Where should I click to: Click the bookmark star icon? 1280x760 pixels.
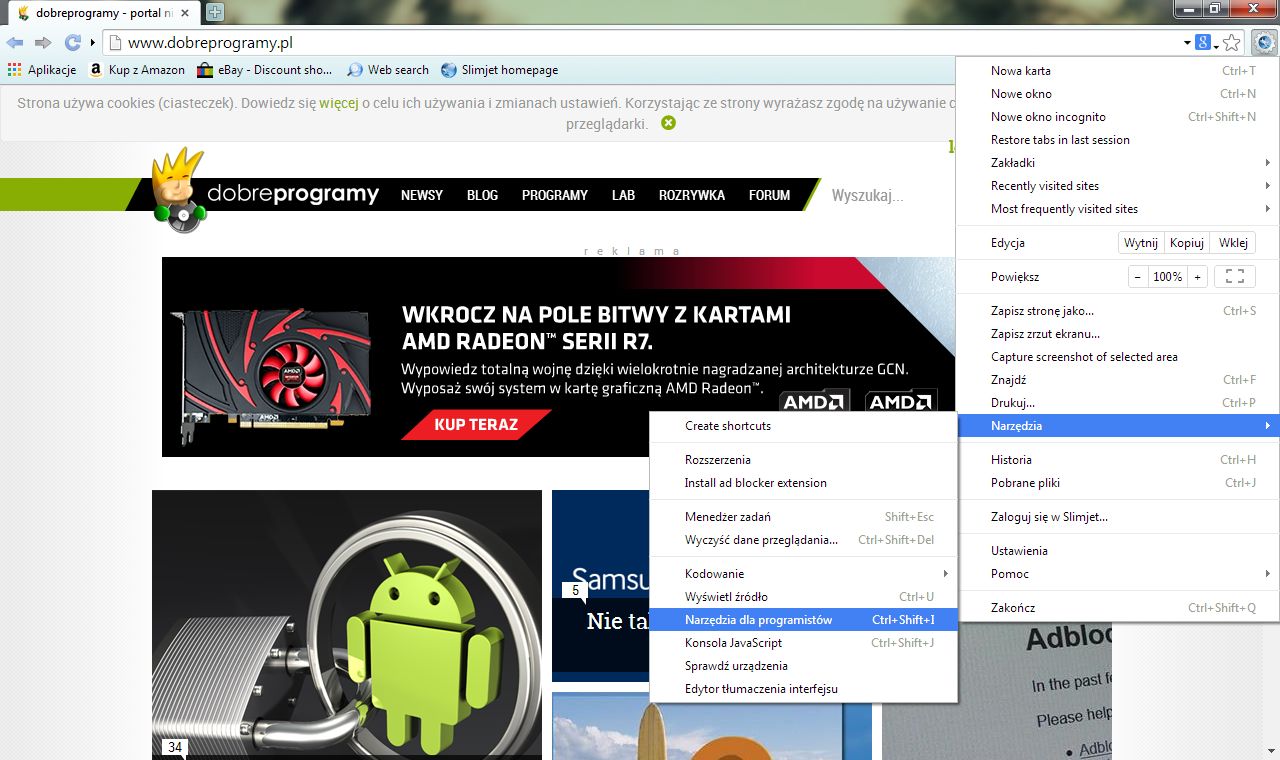click(1232, 43)
